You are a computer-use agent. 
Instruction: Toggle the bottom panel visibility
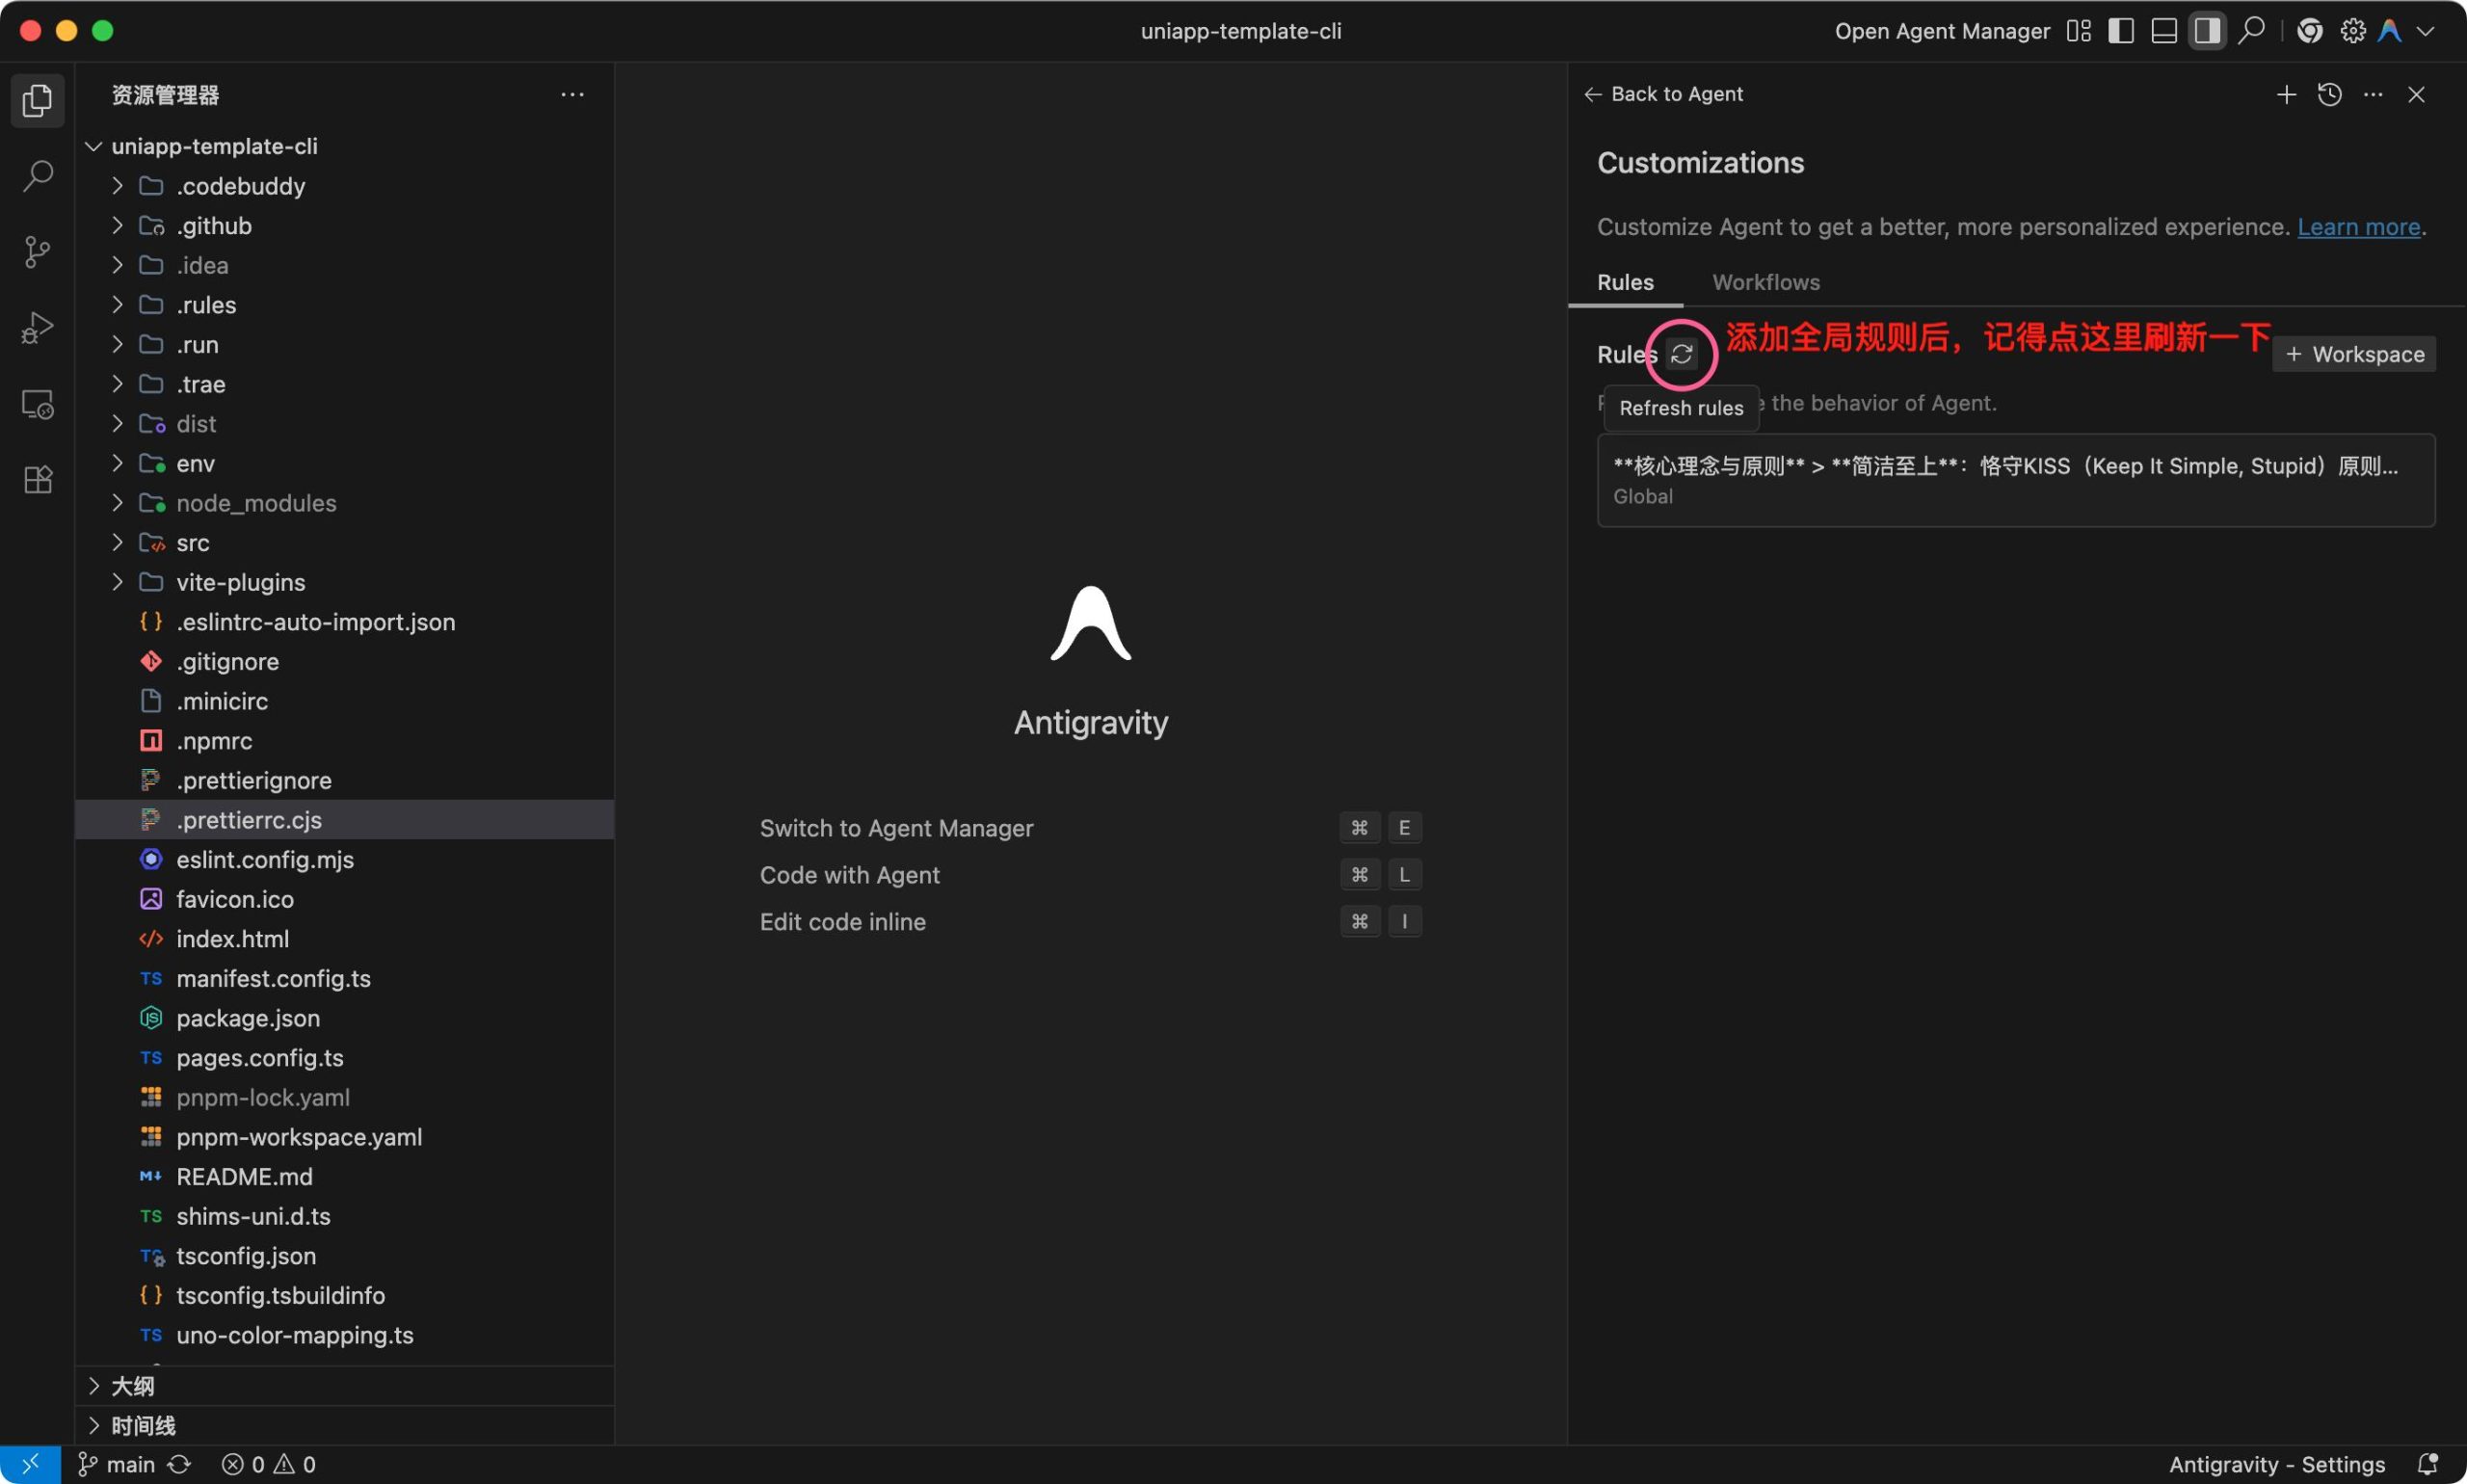tap(2163, 30)
